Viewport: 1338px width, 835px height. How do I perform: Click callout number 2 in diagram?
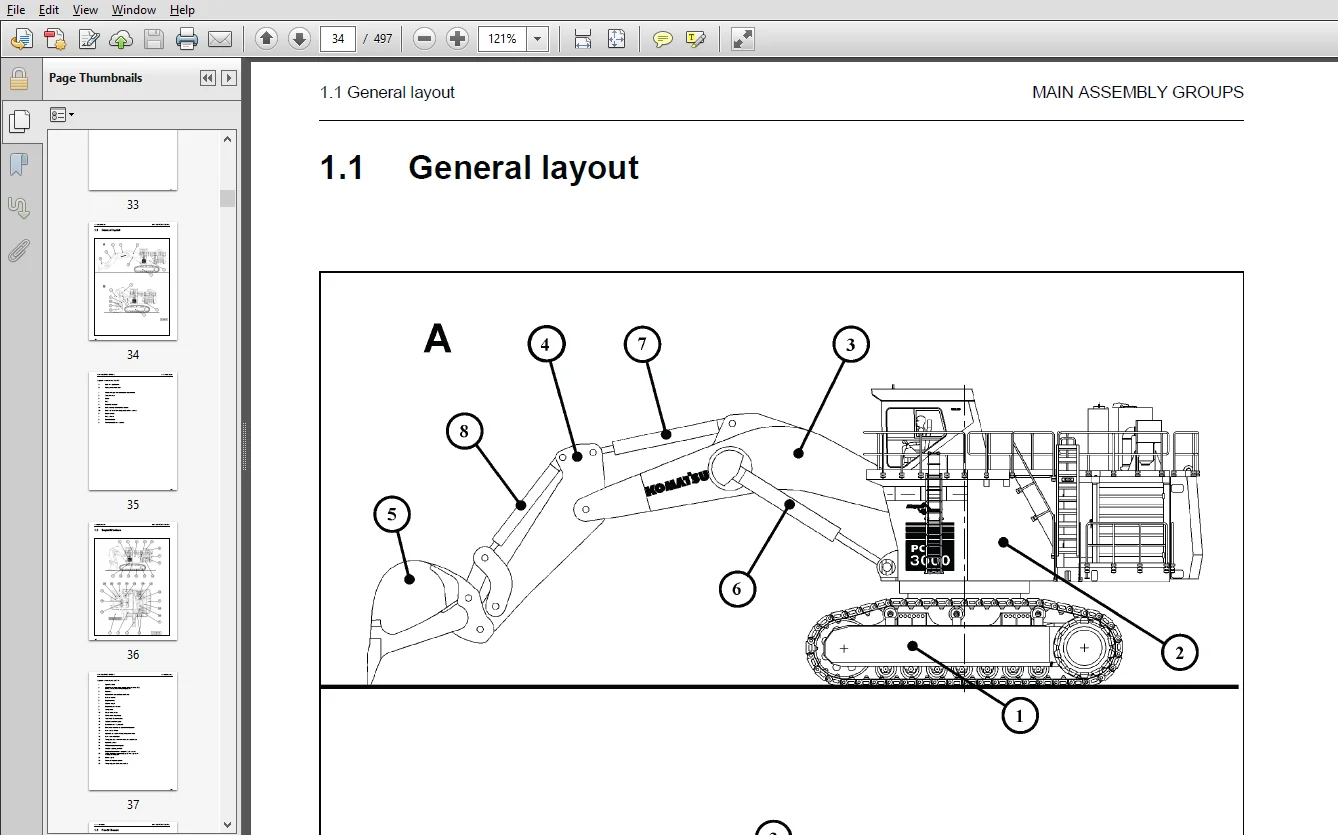[1179, 653]
